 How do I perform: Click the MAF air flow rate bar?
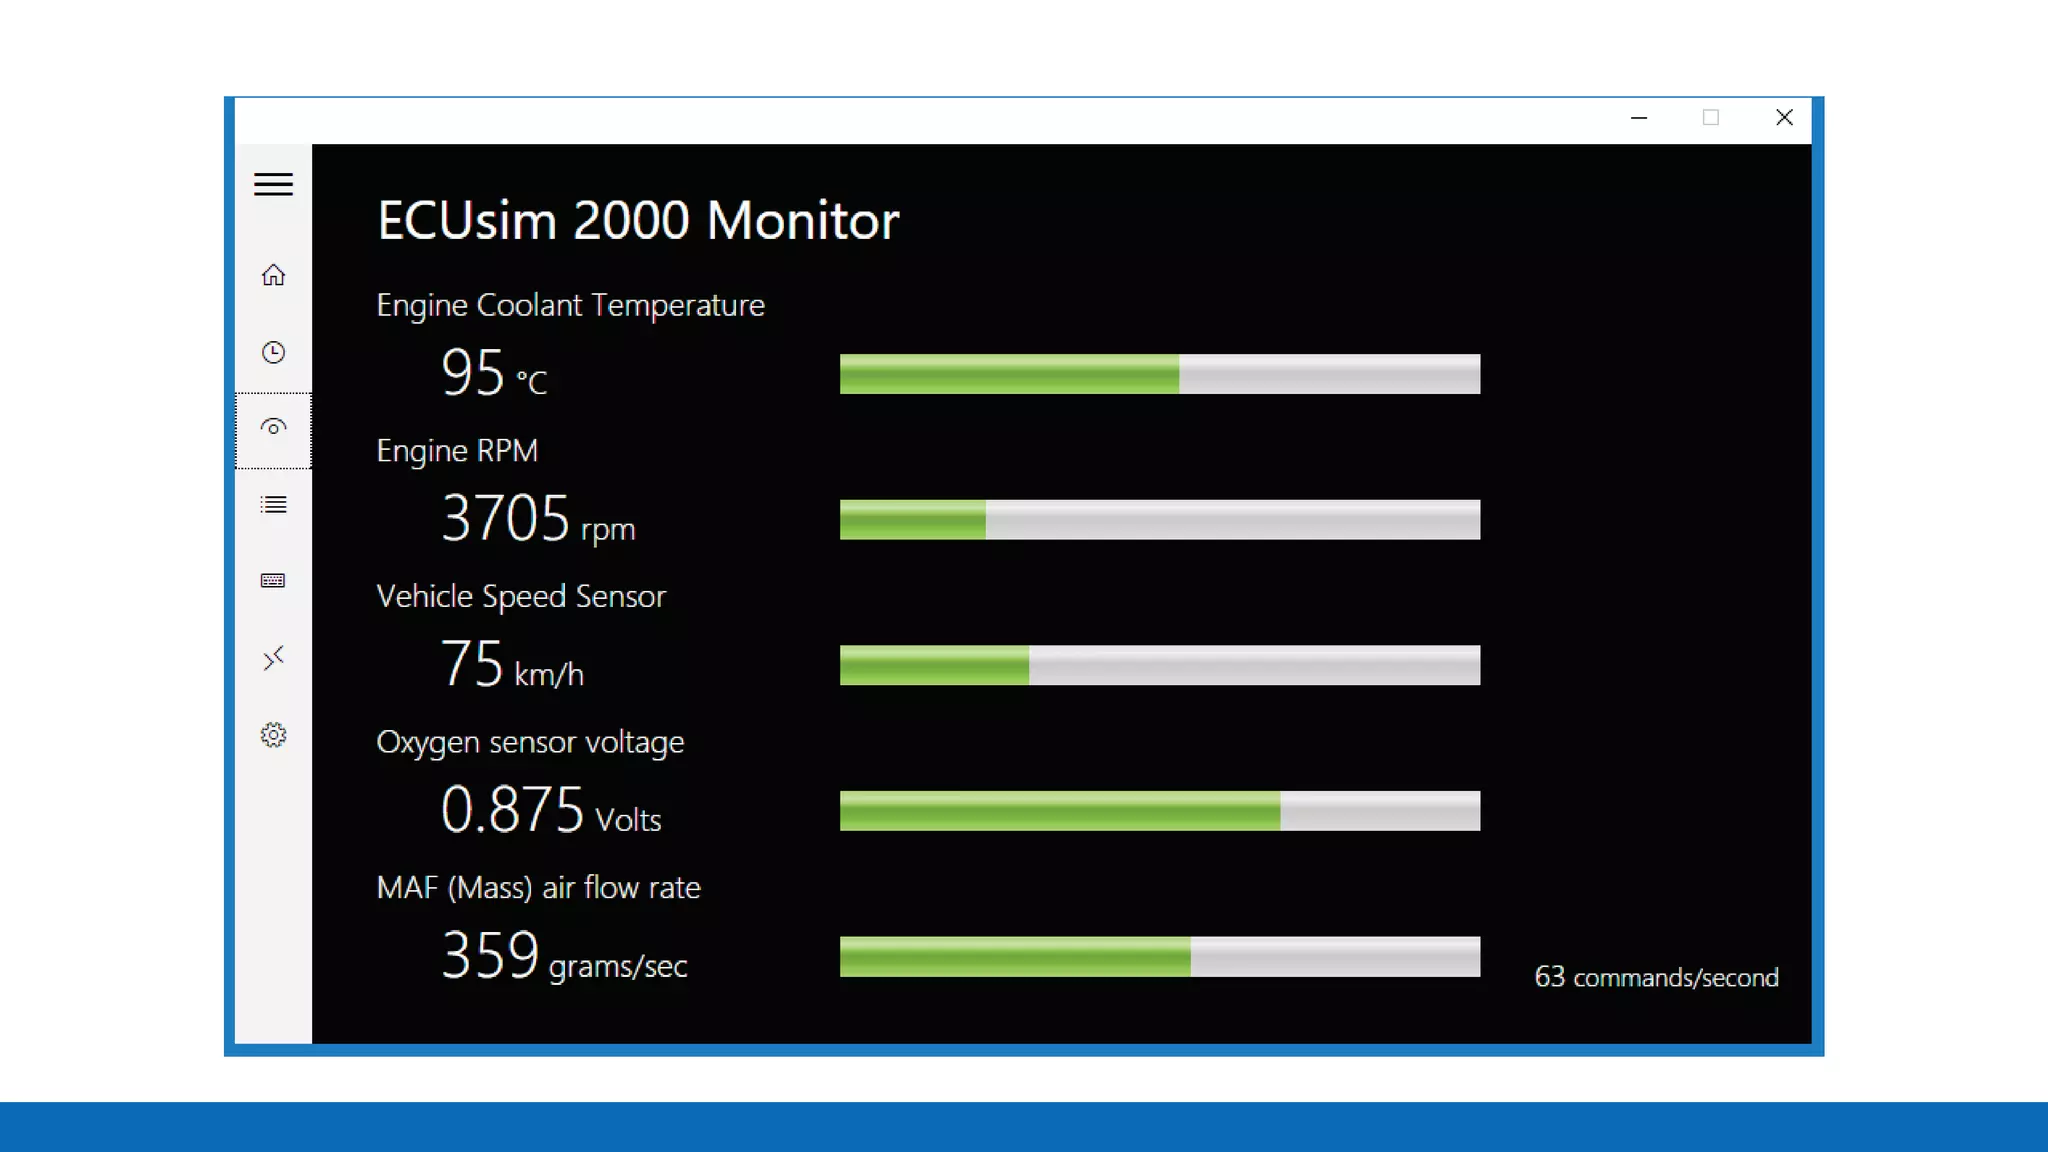click(x=1159, y=957)
